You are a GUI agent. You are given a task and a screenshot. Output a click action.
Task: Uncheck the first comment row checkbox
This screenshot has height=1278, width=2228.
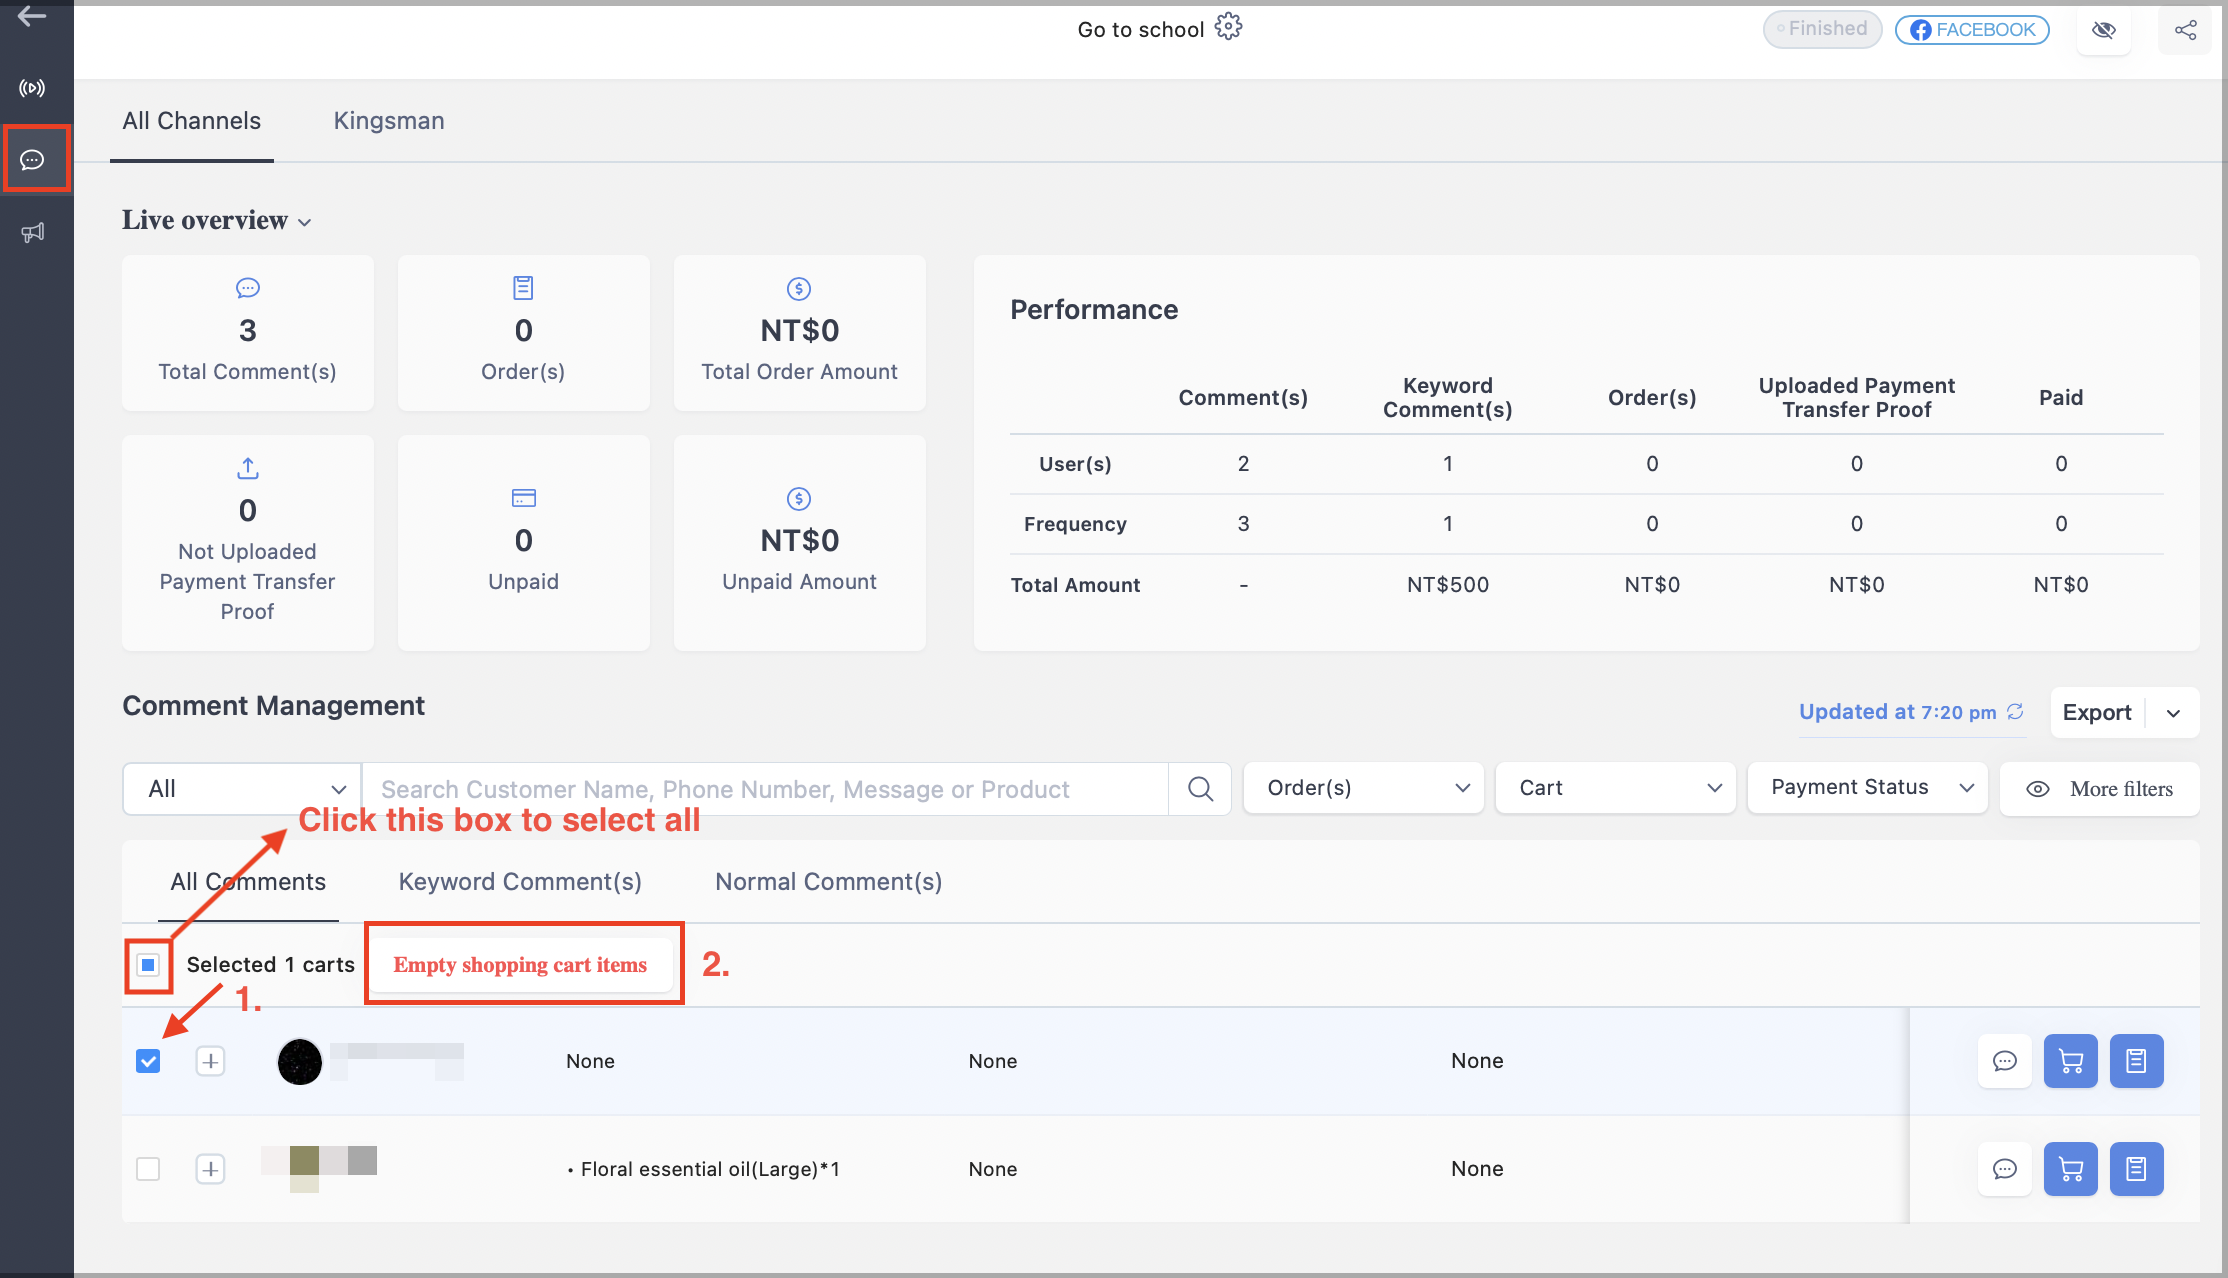pos(148,1061)
